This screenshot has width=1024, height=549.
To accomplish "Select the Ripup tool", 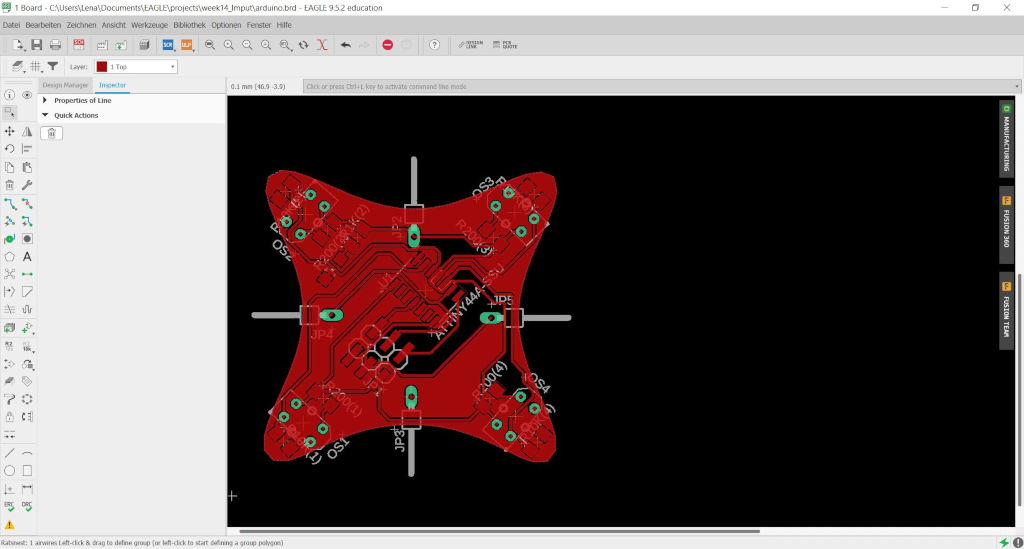I will tap(27, 204).
